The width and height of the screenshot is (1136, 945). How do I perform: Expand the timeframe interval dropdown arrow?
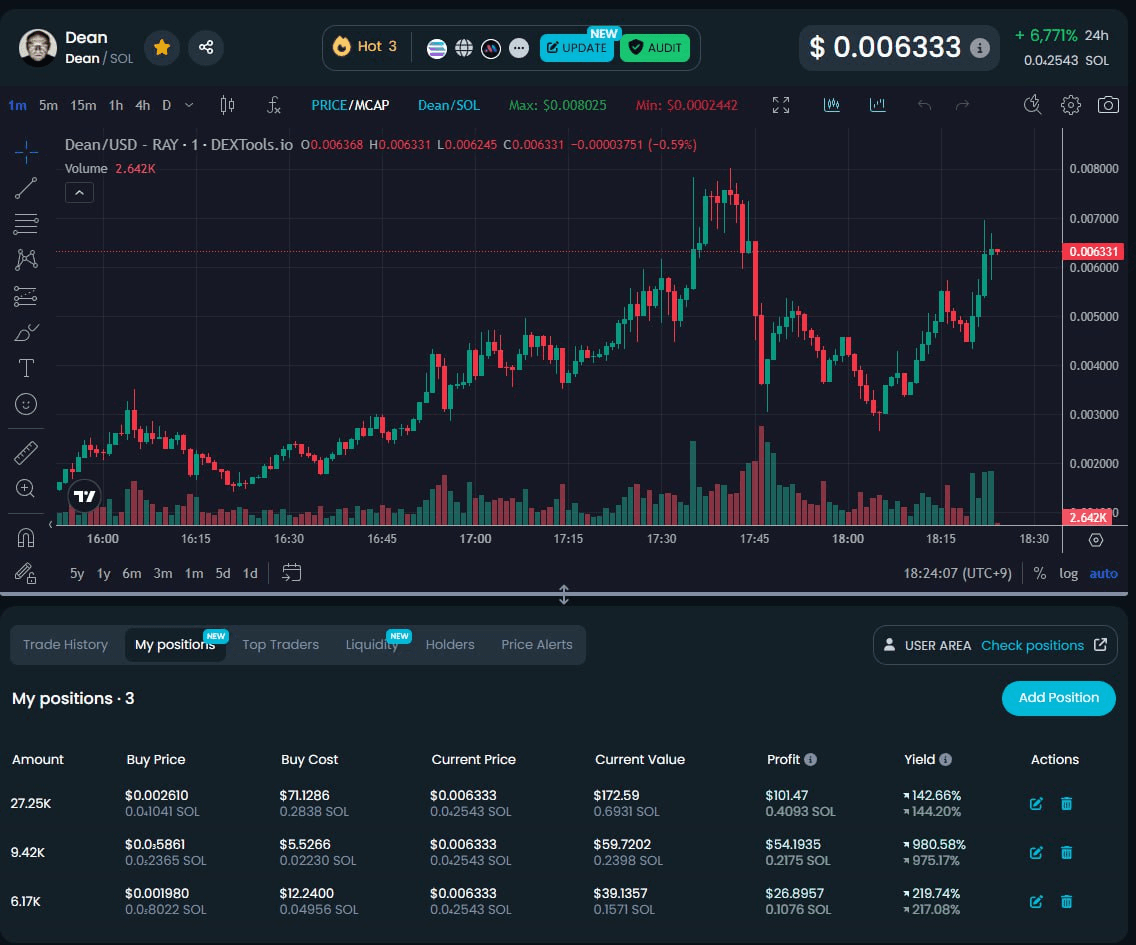[189, 105]
